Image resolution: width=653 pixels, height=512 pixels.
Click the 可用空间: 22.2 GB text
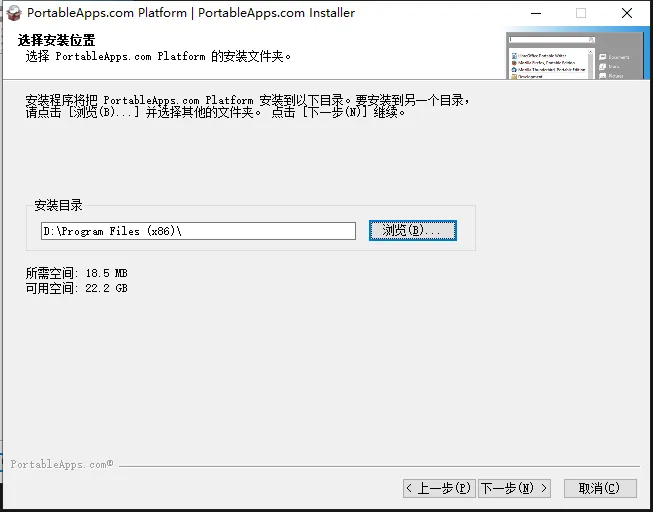(x=77, y=288)
